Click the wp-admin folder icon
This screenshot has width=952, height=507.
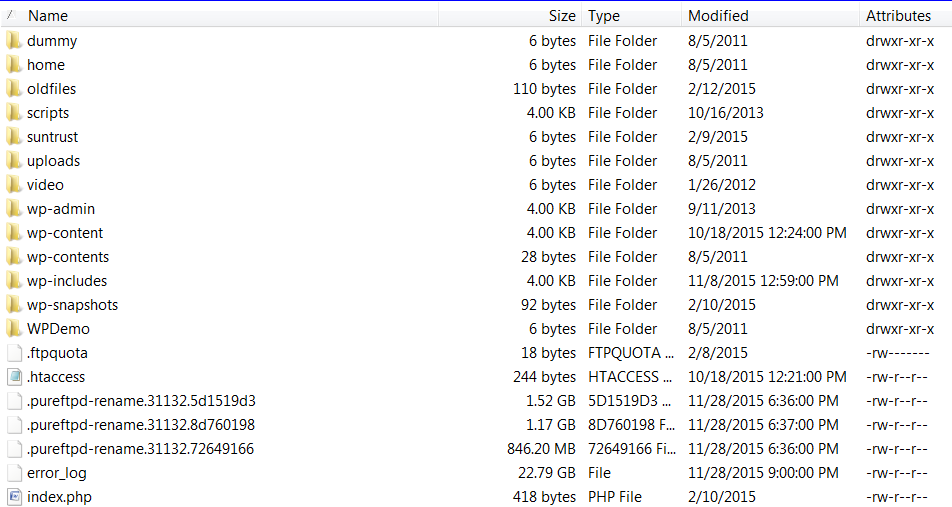tap(14, 209)
